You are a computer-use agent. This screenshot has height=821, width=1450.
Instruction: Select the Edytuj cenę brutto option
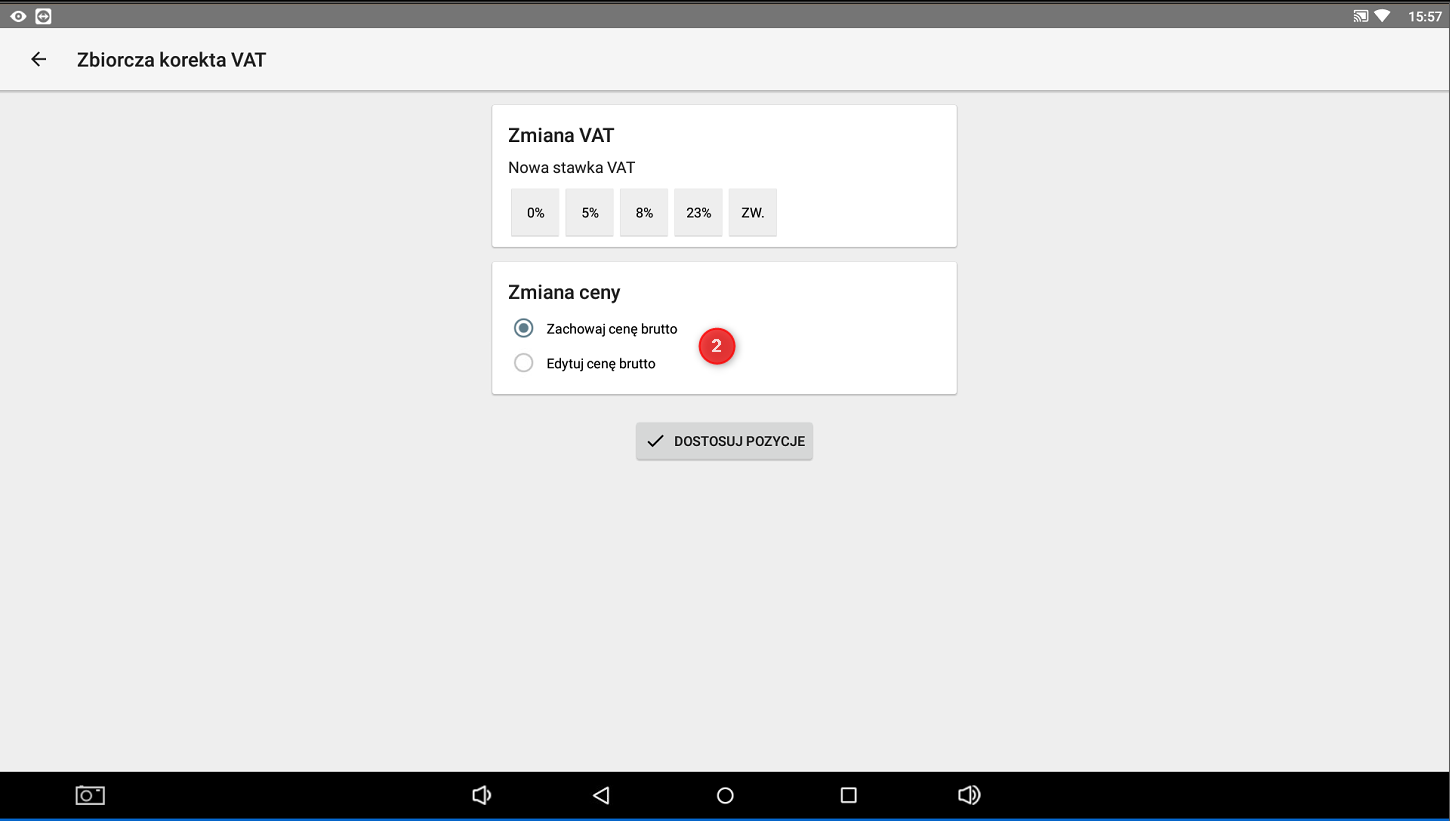click(x=523, y=363)
